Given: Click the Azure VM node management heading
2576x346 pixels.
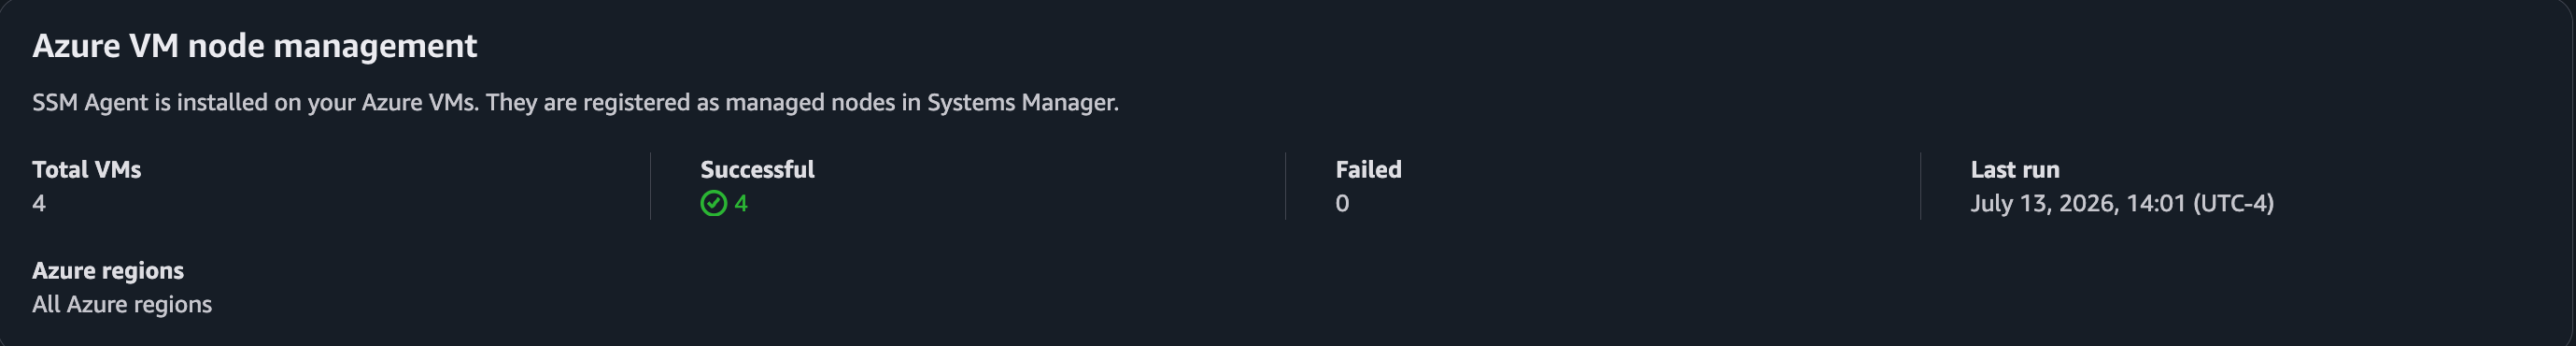Looking at the screenshot, I should click(x=255, y=46).
